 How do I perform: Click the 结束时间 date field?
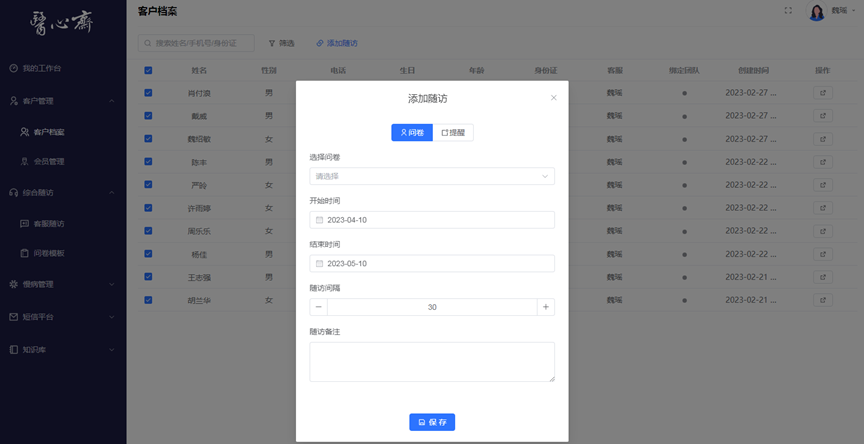(432, 263)
